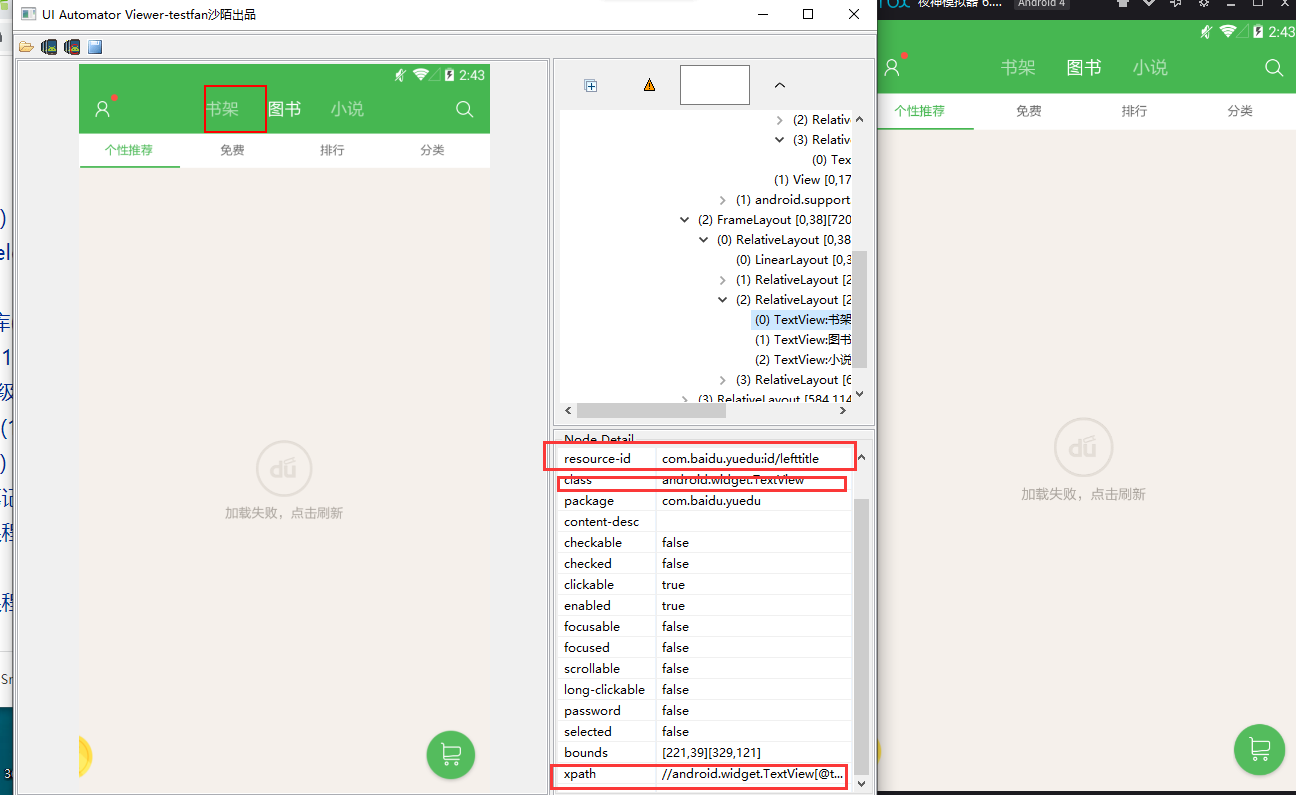Select the (0) LinearLayout tree row
The height and width of the screenshot is (795, 1296).
click(x=793, y=260)
